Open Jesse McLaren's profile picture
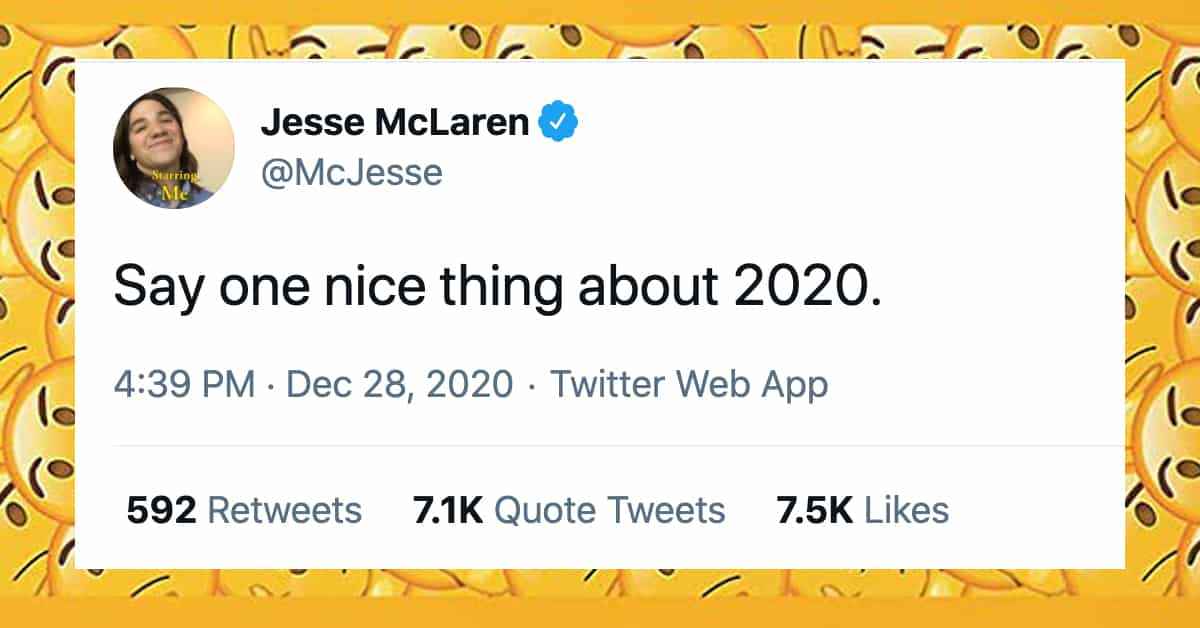 tap(173, 148)
